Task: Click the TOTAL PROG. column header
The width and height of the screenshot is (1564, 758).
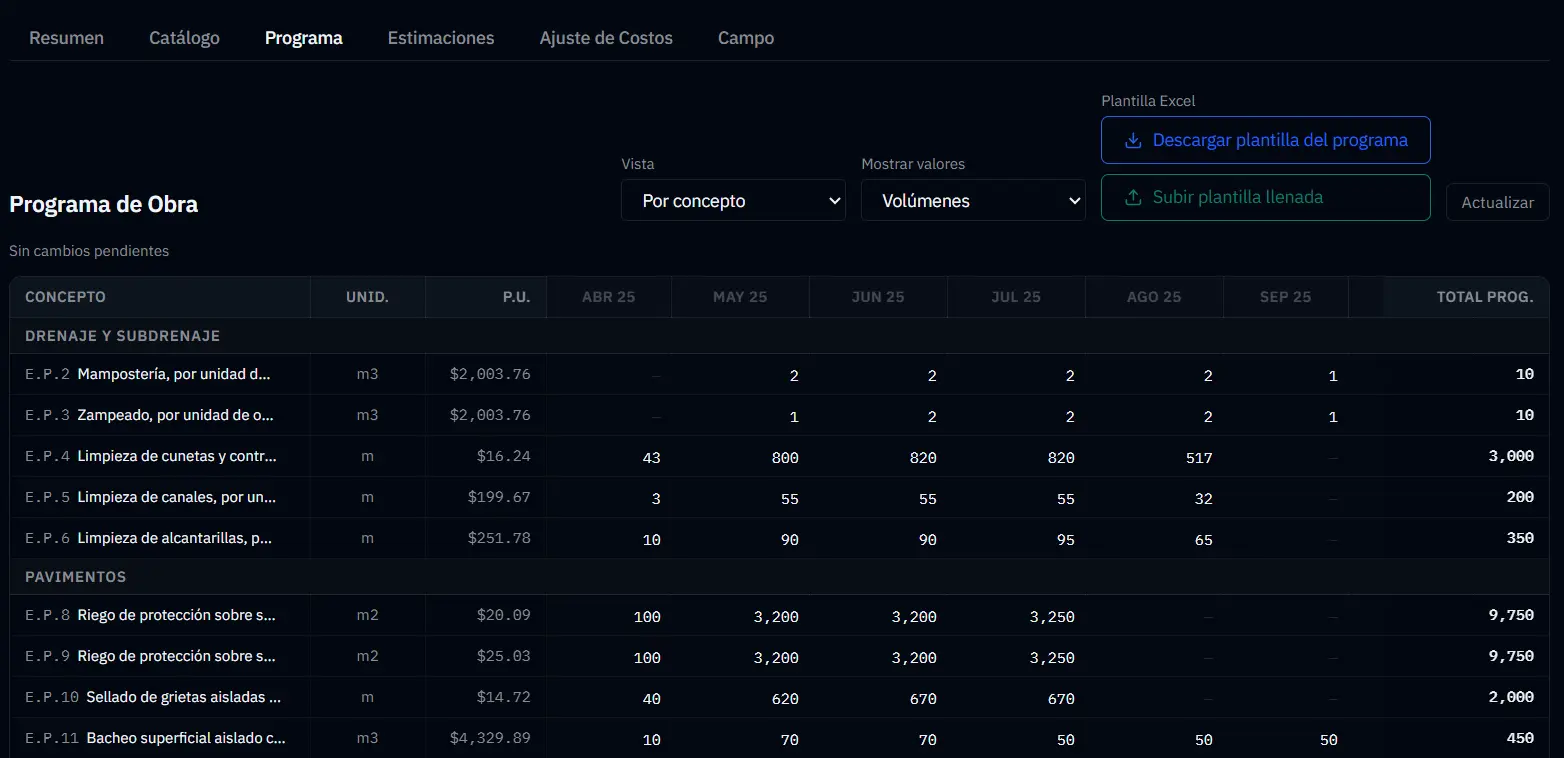Action: click(1484, 297)
